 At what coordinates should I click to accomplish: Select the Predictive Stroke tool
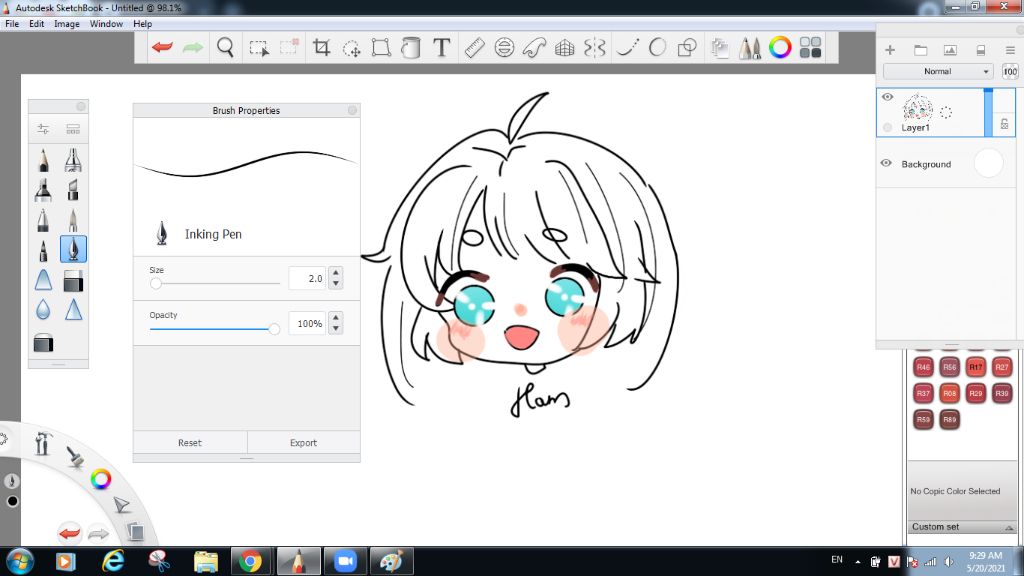pos(657,48)
